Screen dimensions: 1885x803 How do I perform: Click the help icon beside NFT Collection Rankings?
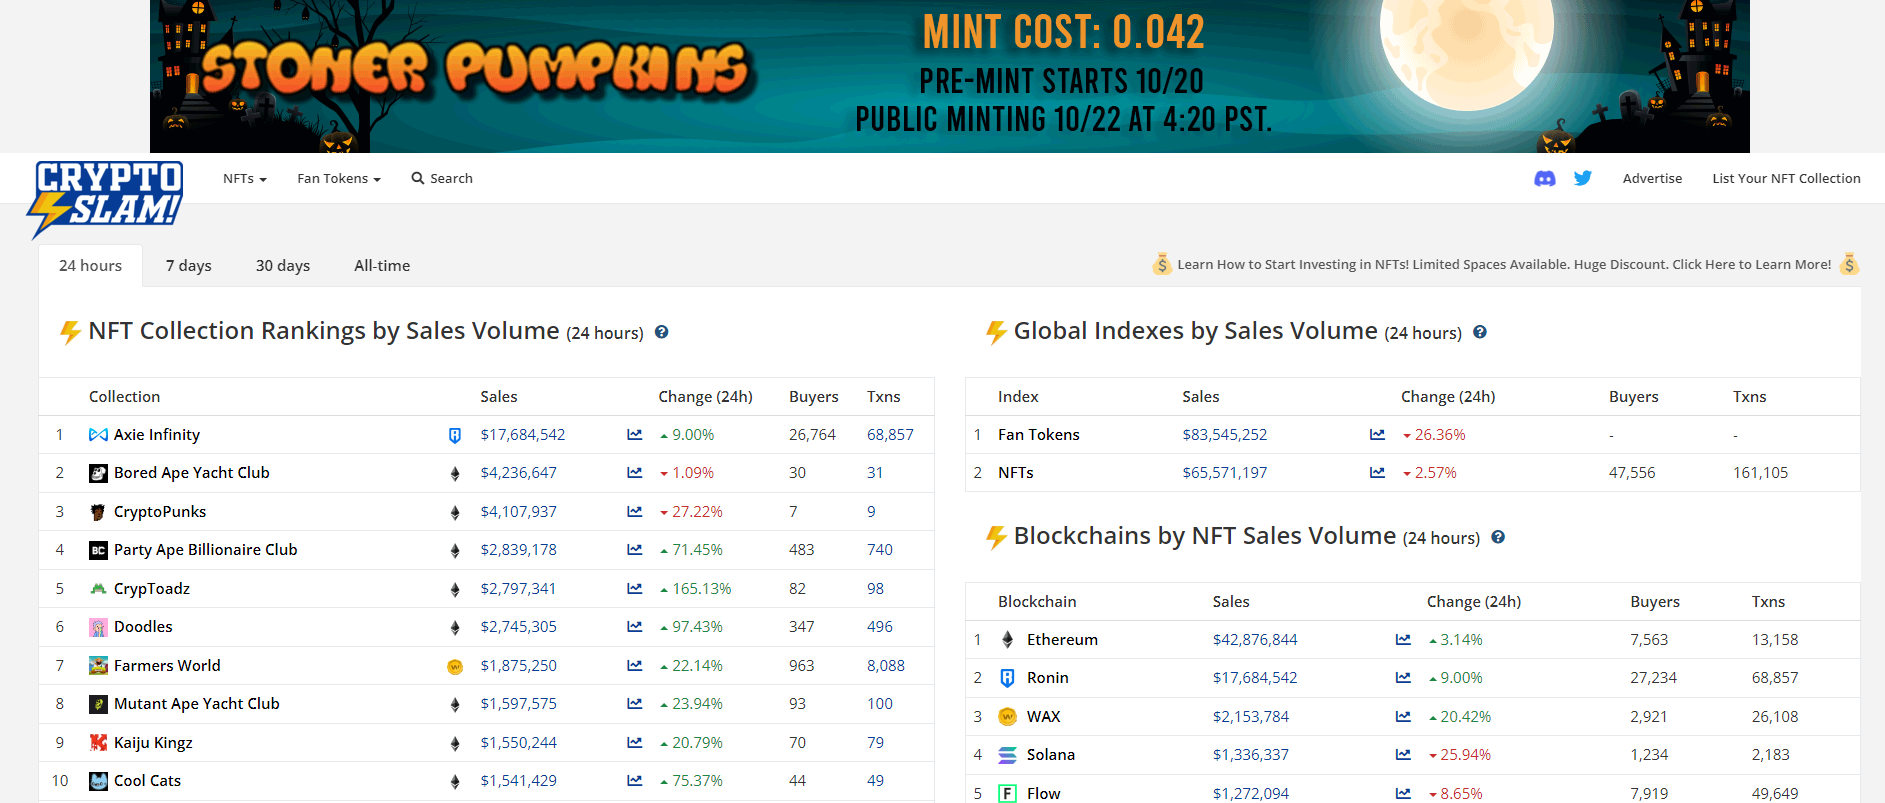(x=662, y=332)
